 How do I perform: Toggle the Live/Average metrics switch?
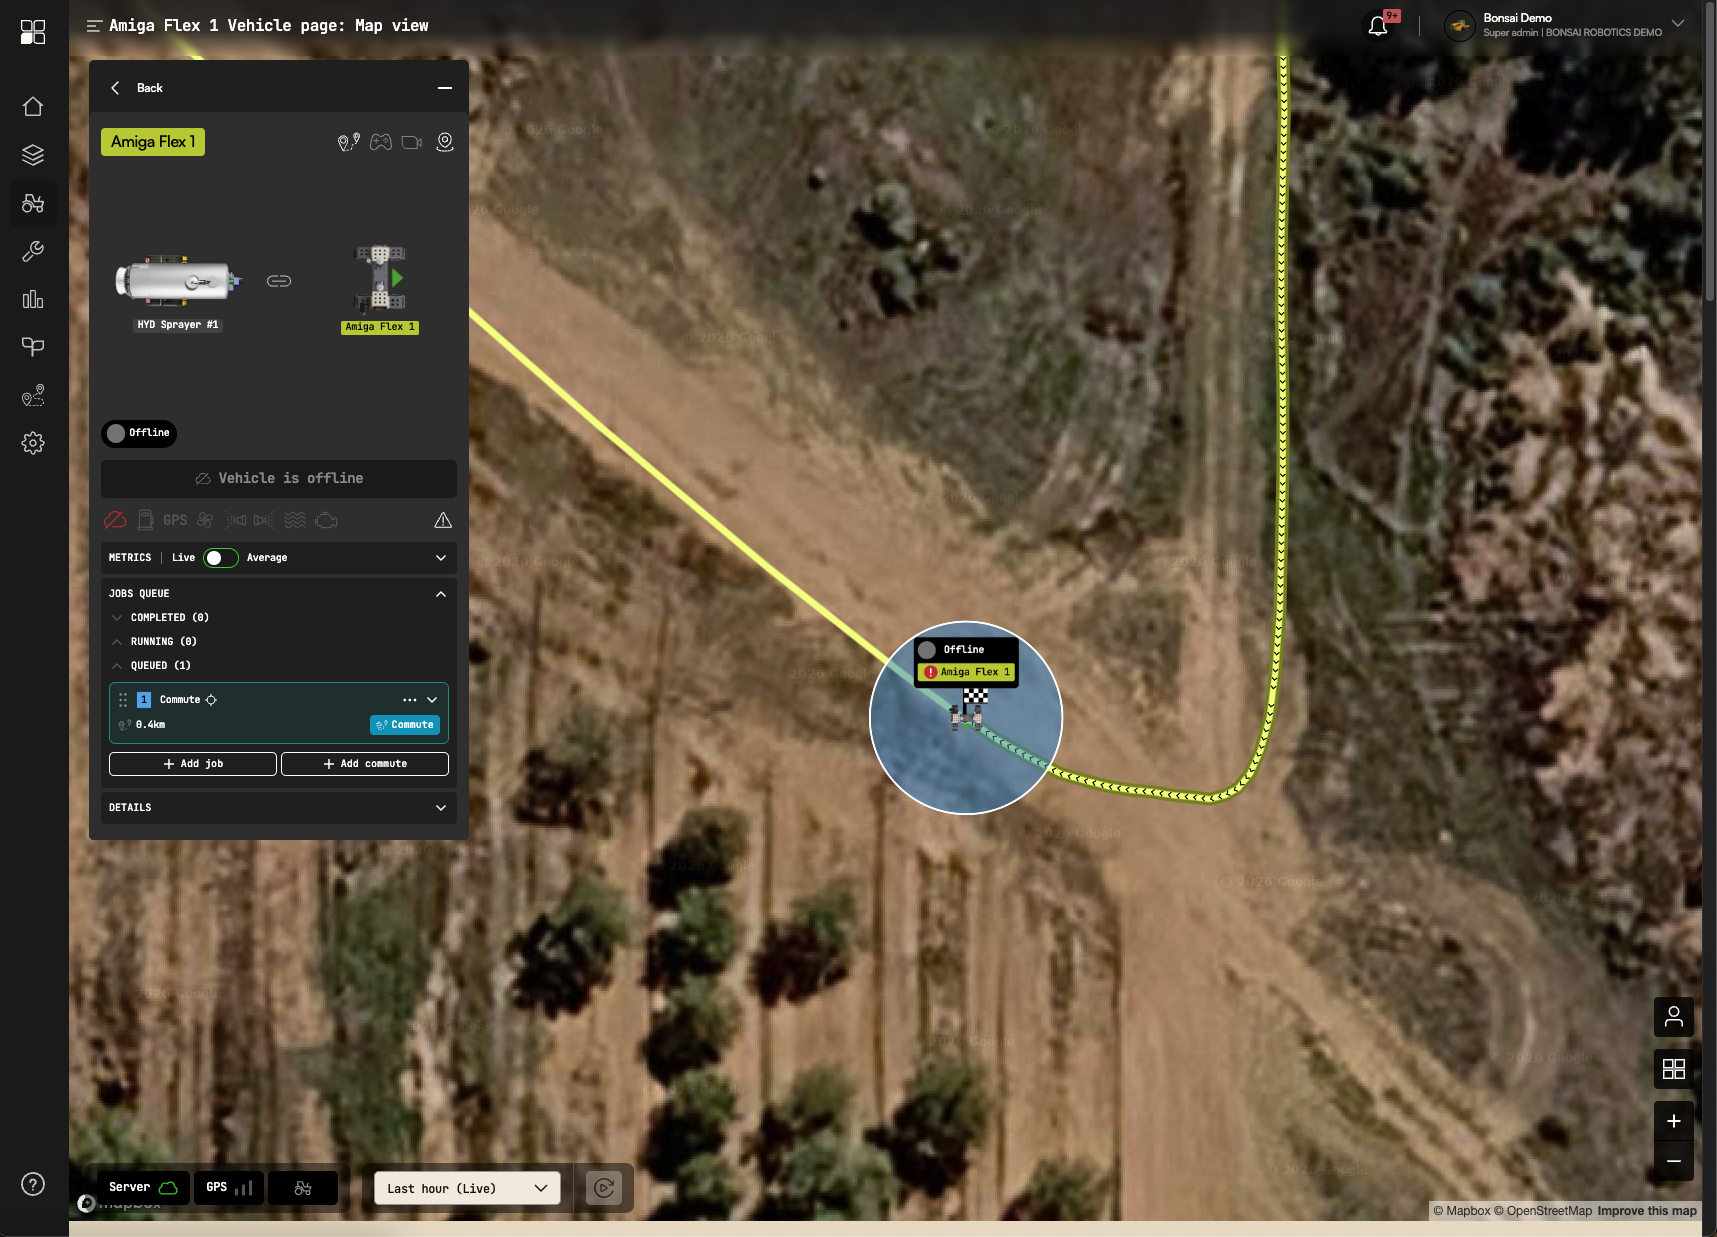(221, 558)
